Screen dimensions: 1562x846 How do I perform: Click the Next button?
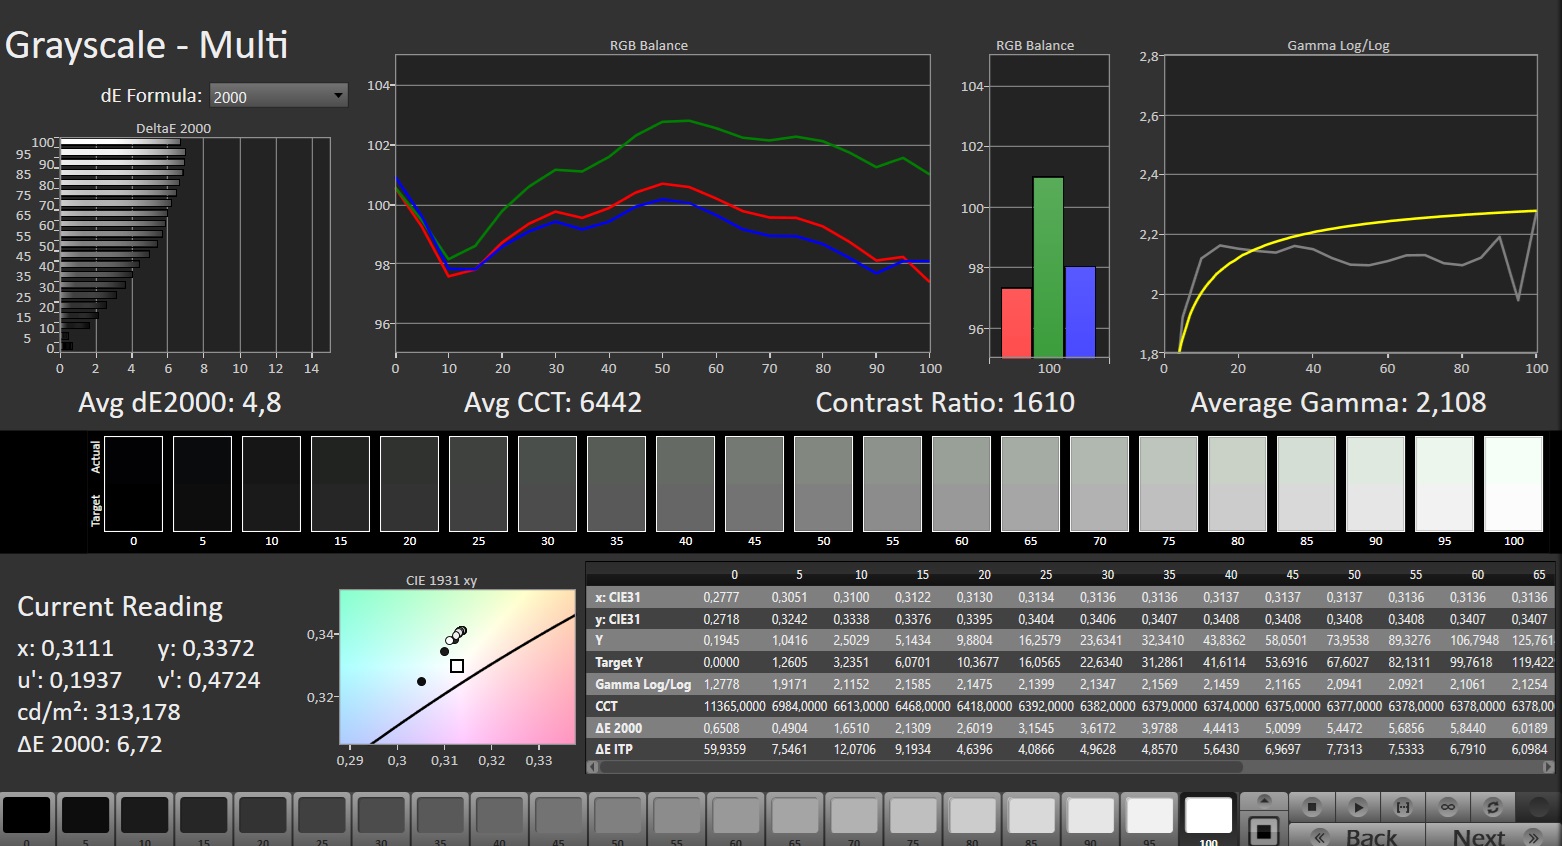pos(1492,836)
